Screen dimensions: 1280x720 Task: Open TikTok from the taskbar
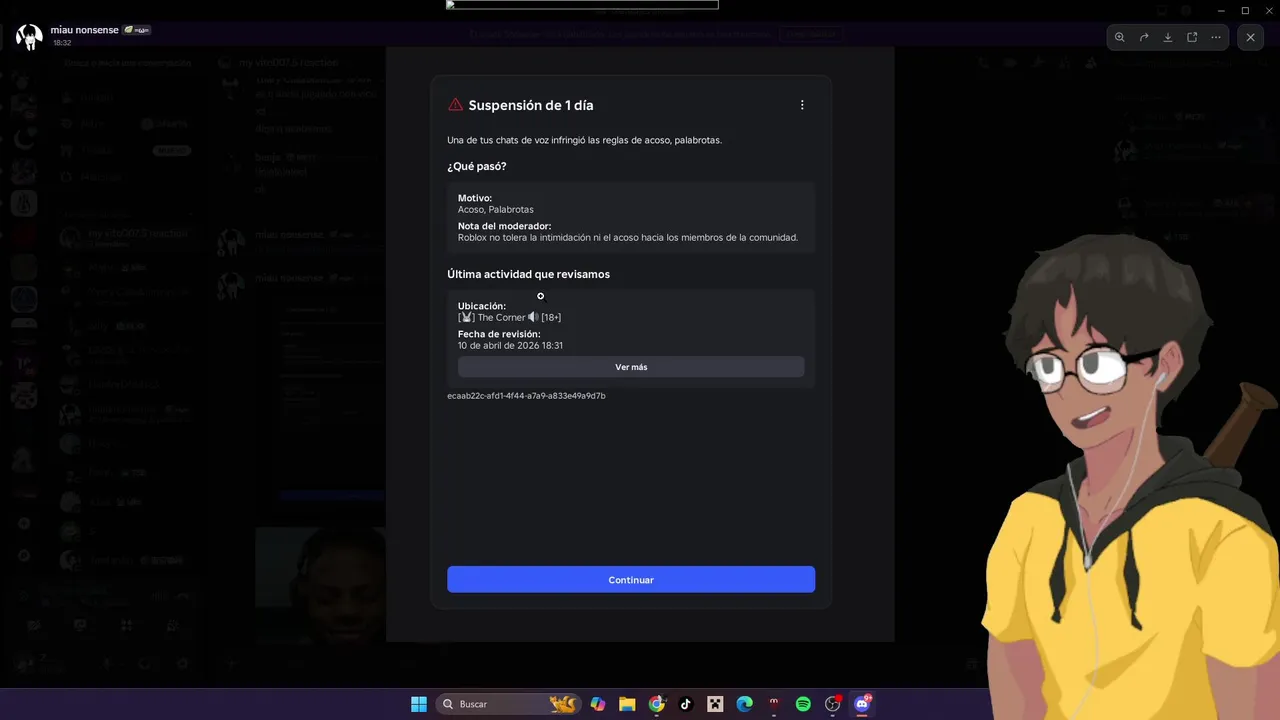pos(686,704)
